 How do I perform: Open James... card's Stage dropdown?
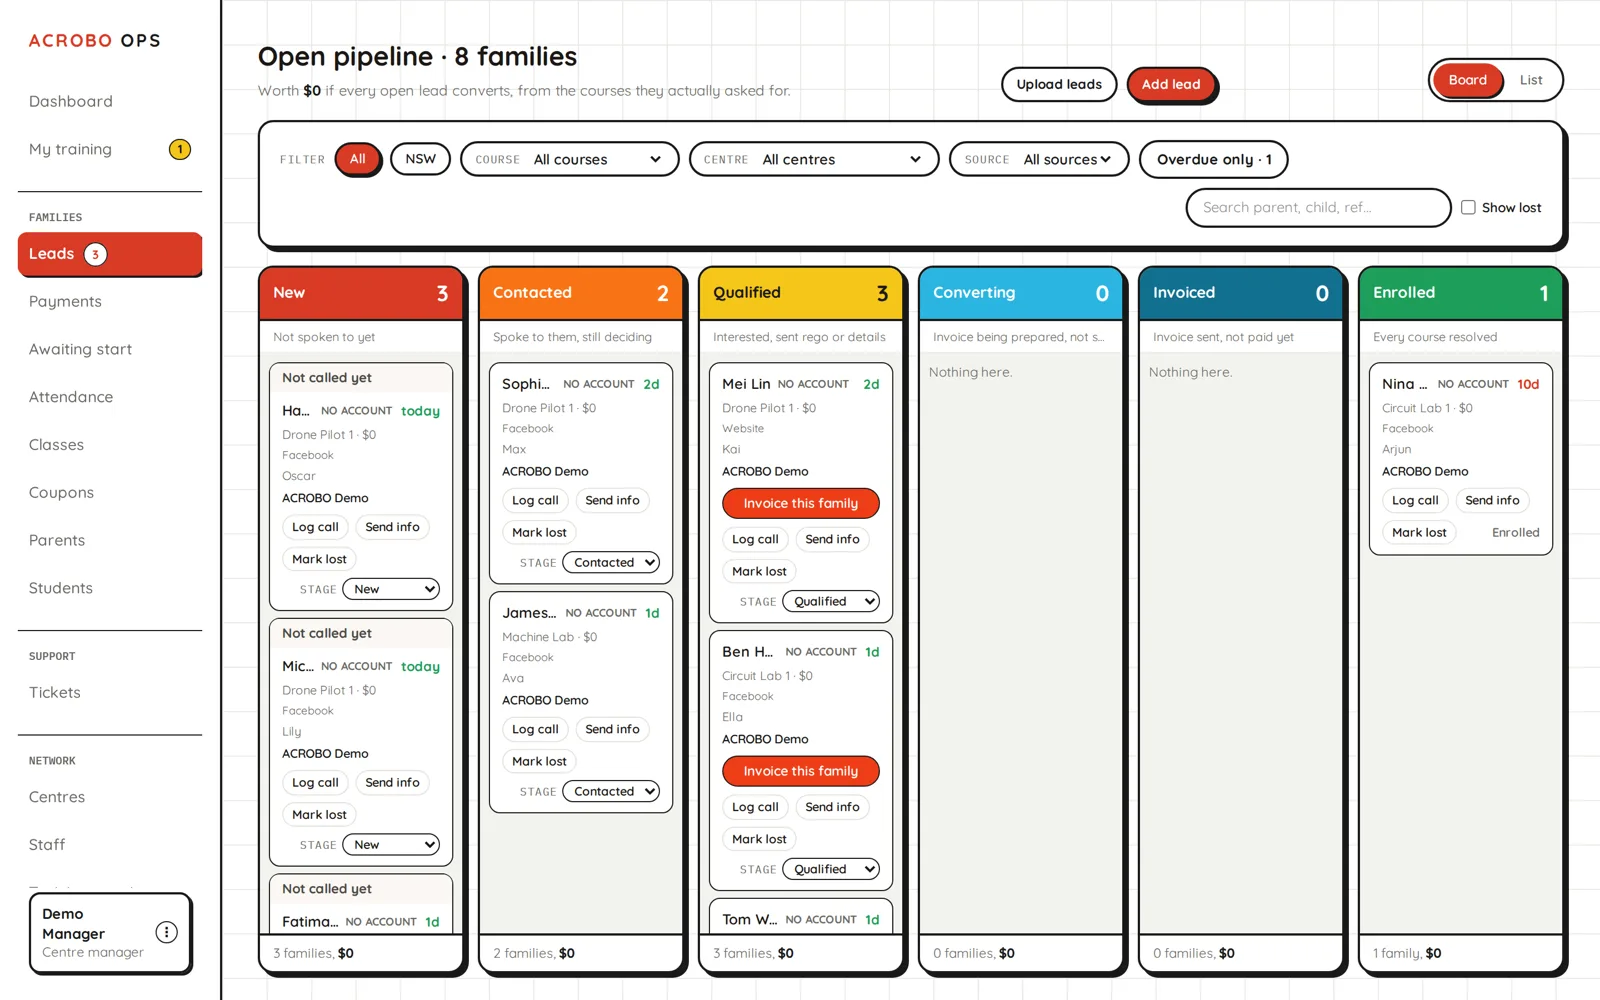point(611,791)
